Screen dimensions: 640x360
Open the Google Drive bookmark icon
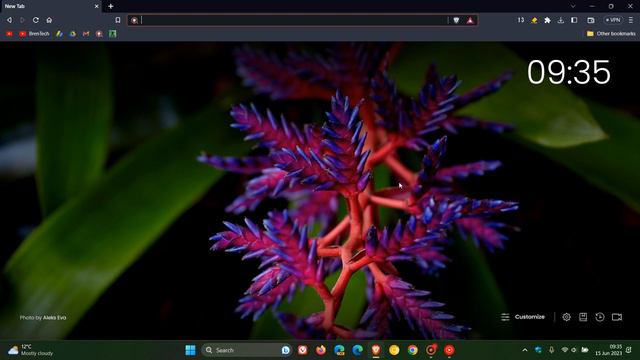pyautogui.click(x=73, y=34)
